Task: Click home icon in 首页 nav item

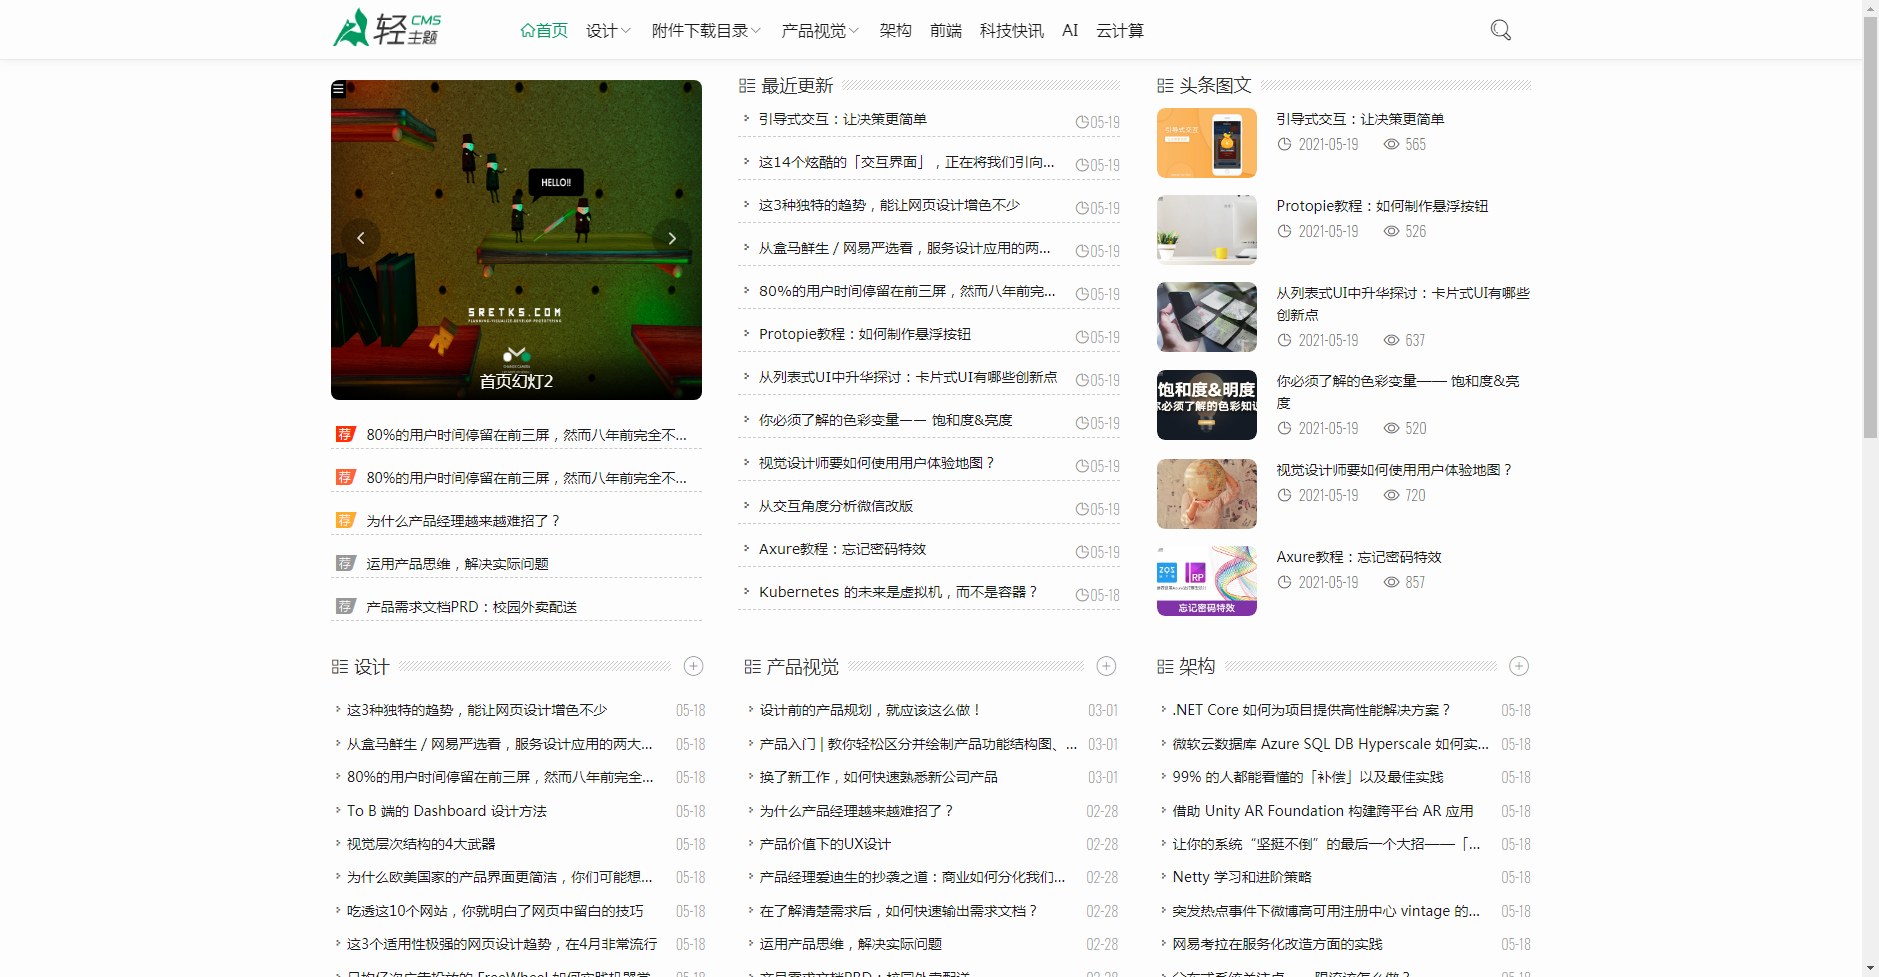Action: click(527, 30)
